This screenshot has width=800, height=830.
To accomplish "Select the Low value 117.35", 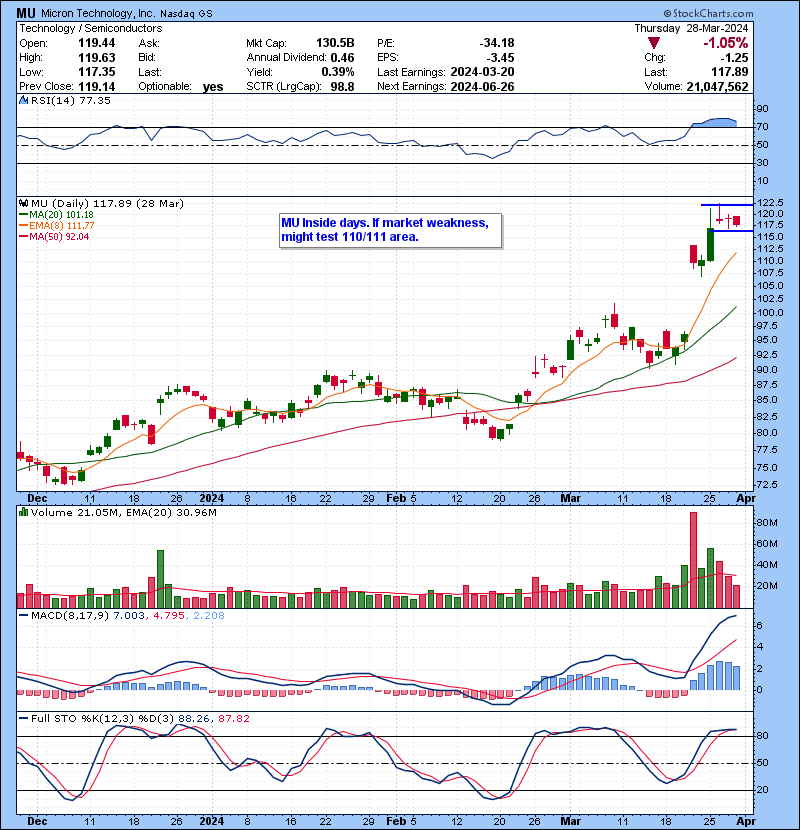I will [x=96, y=72].
